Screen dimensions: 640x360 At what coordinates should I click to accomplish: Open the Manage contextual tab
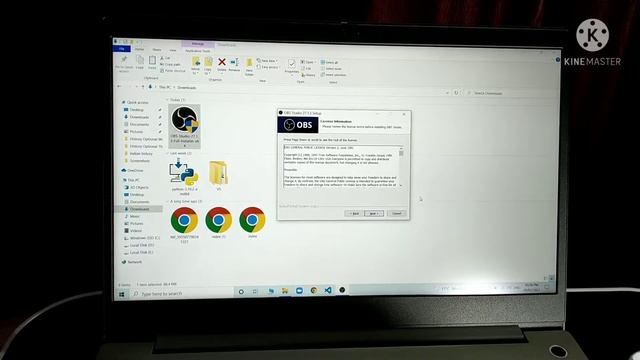(x=198, y=44)
